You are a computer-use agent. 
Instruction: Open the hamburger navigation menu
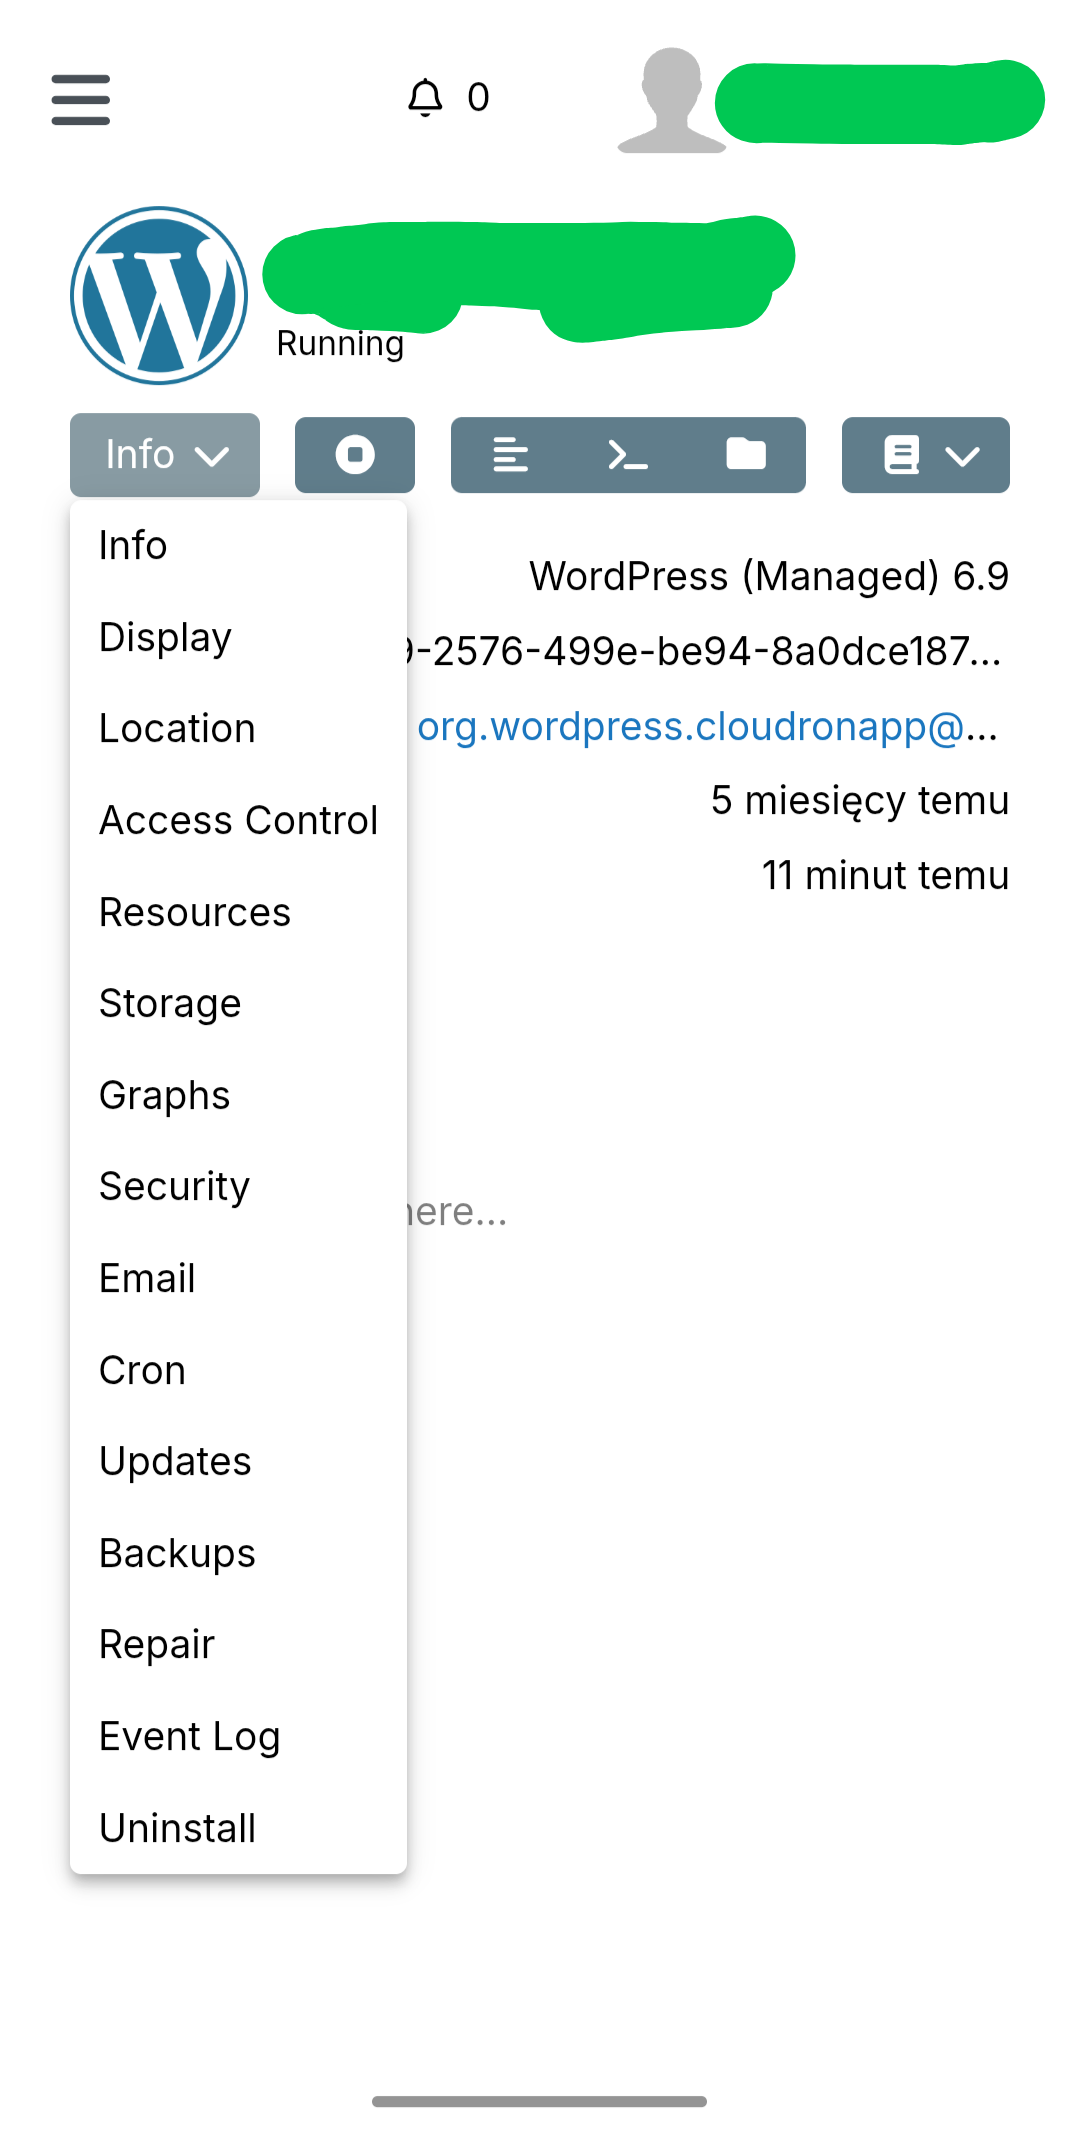pyautogui.click(x=80, y=99)
